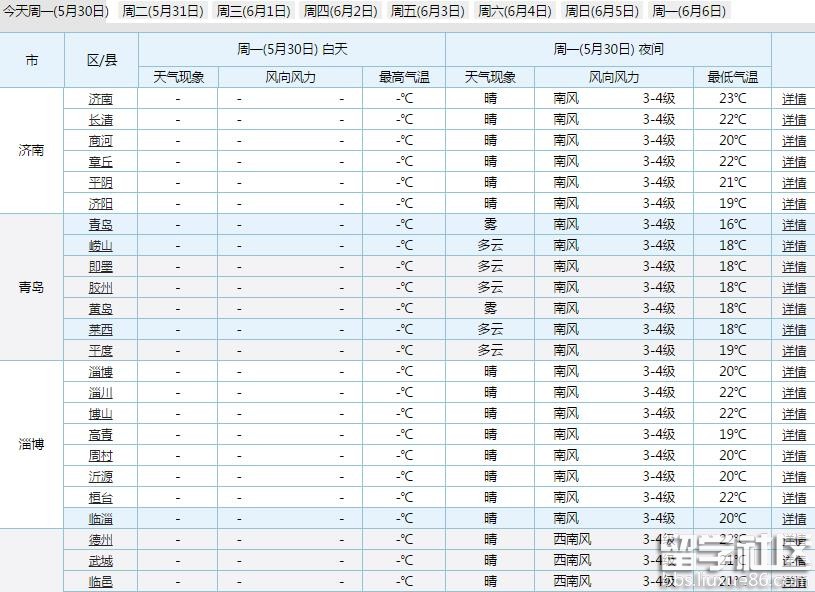Switch to the 周六(6月4日) tab
815x592 pixels.
pos(515,11)
